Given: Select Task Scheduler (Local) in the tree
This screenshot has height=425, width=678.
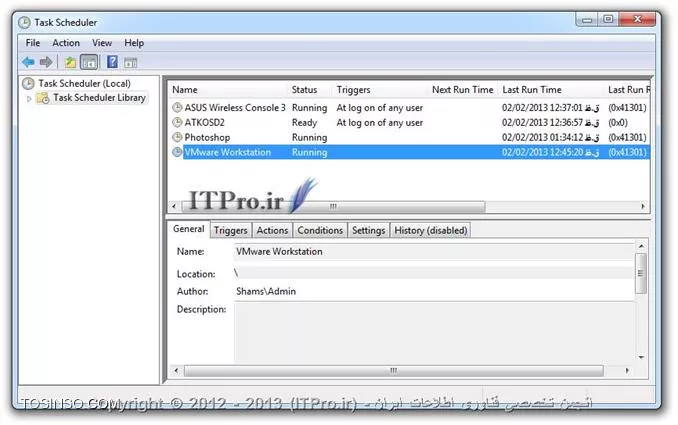Looking at the screenshot, I should tap(84, 83).
